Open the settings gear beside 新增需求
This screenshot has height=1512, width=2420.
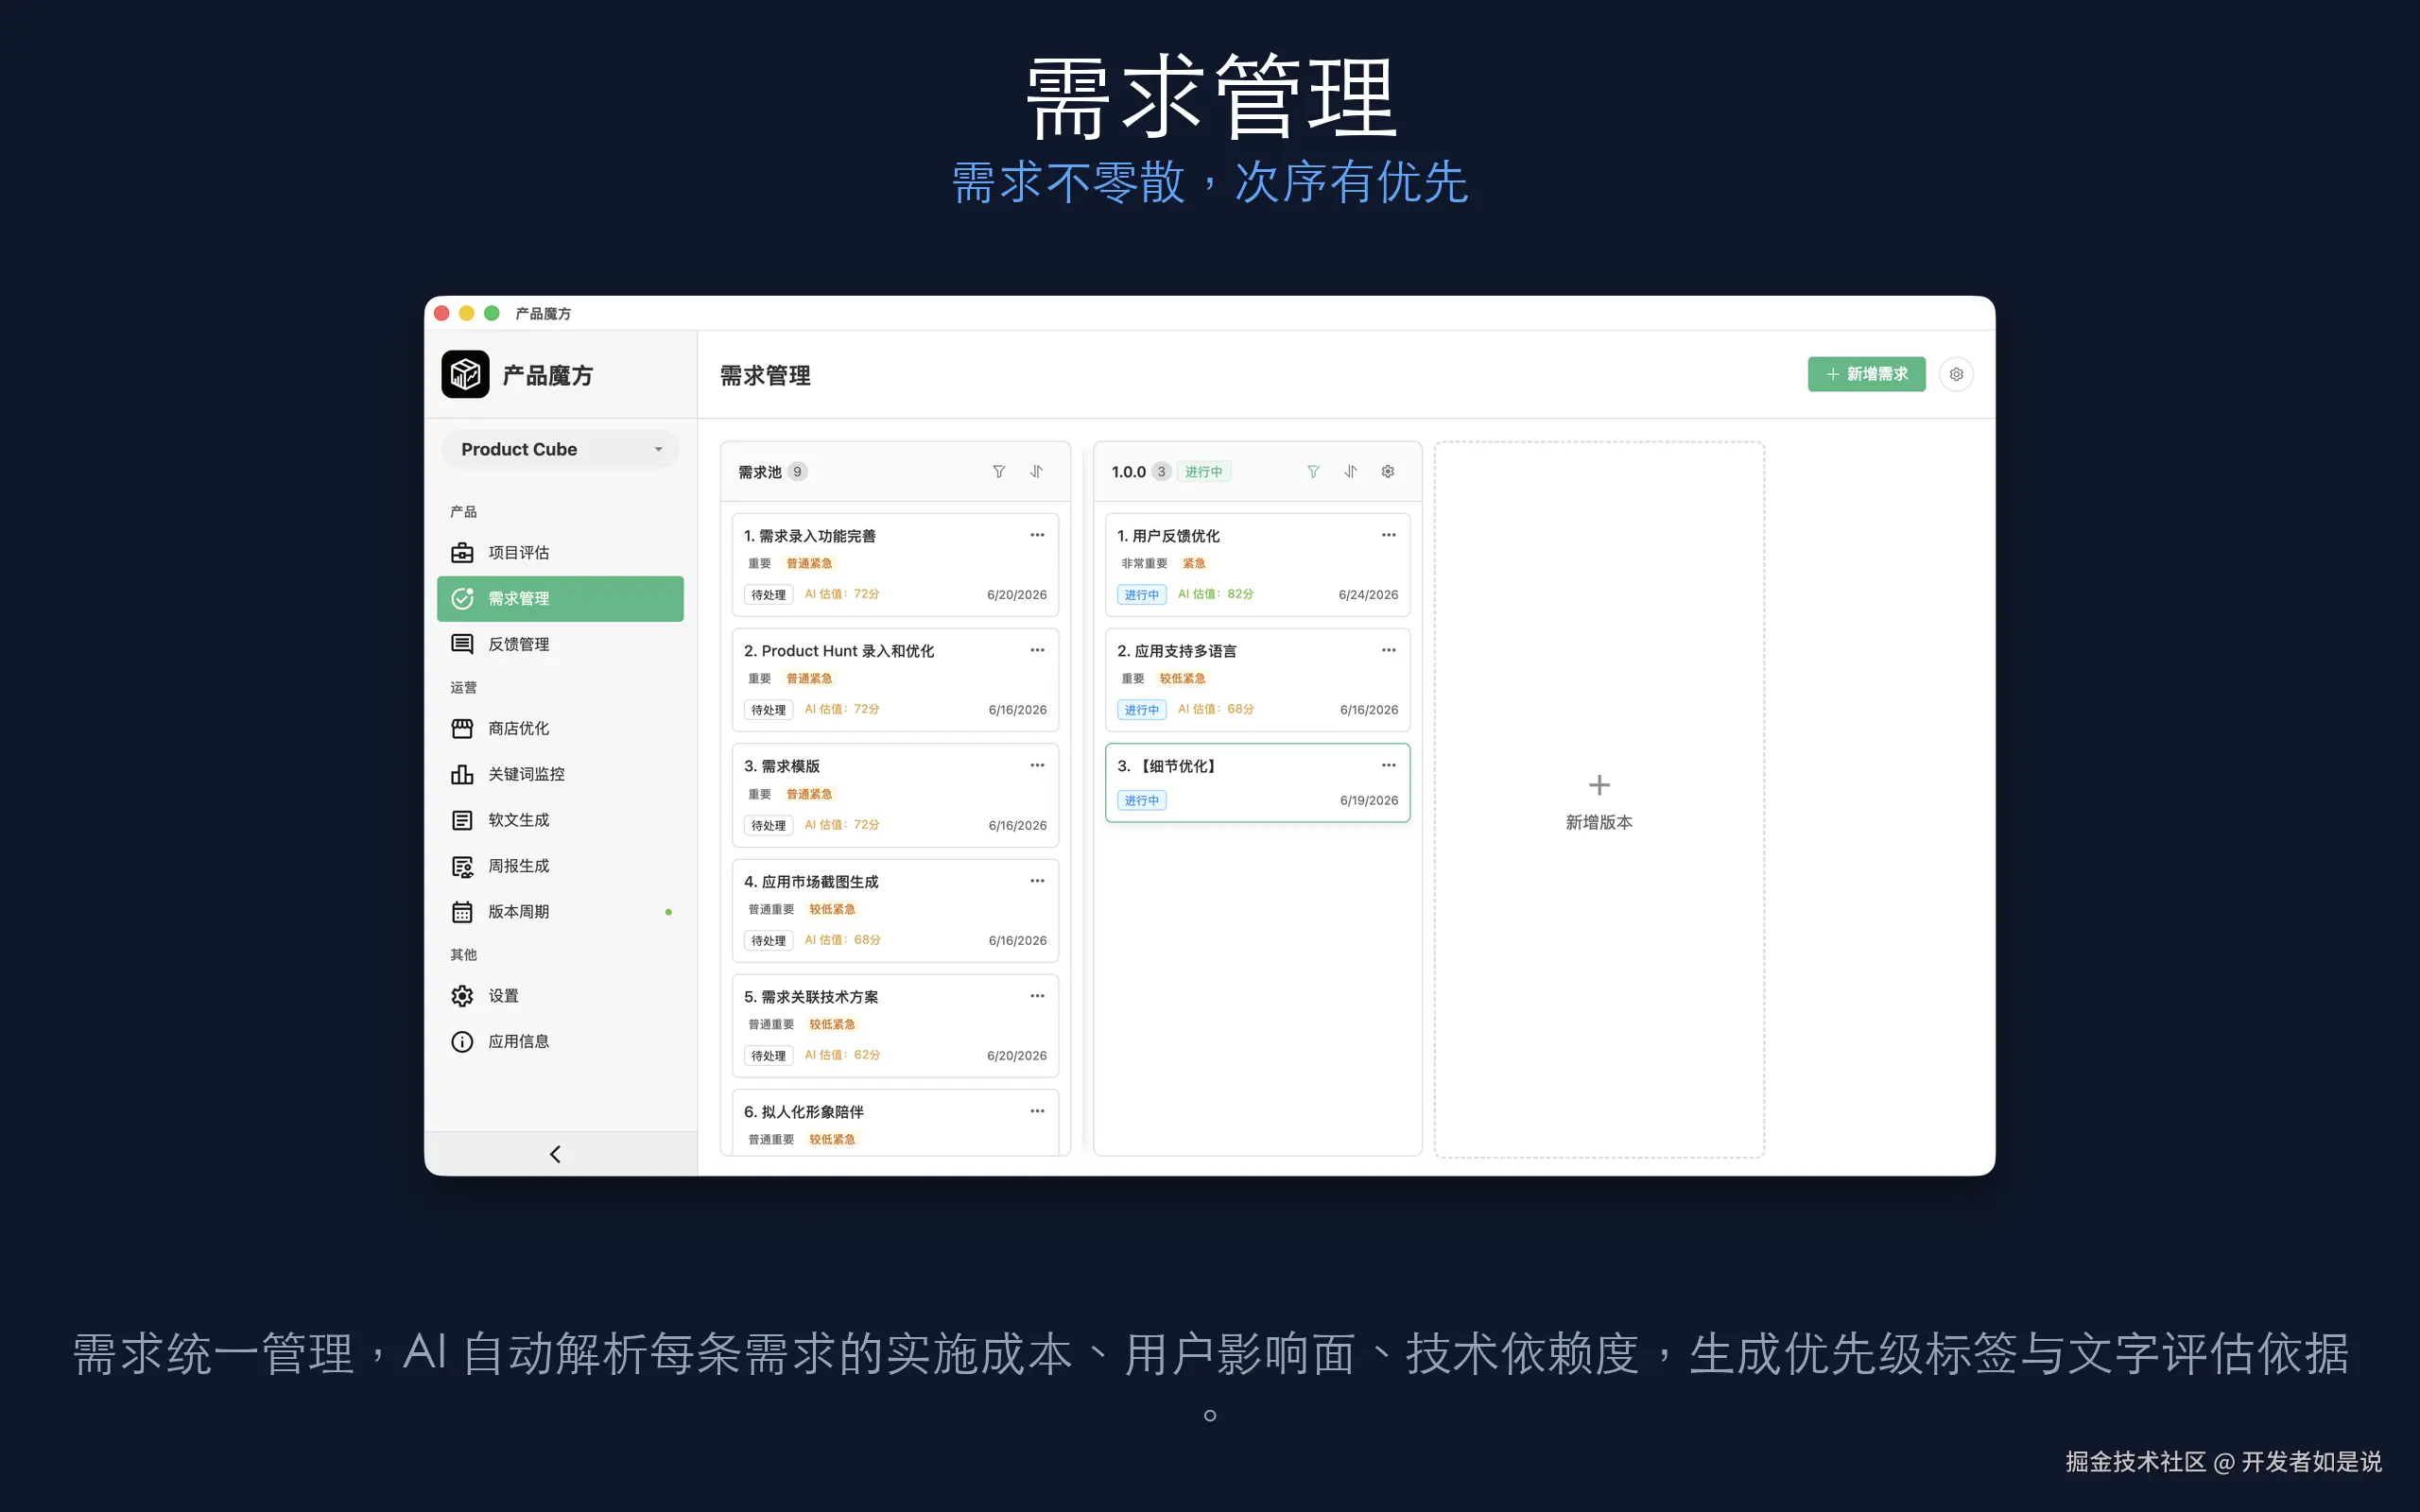coord(1956,374)
